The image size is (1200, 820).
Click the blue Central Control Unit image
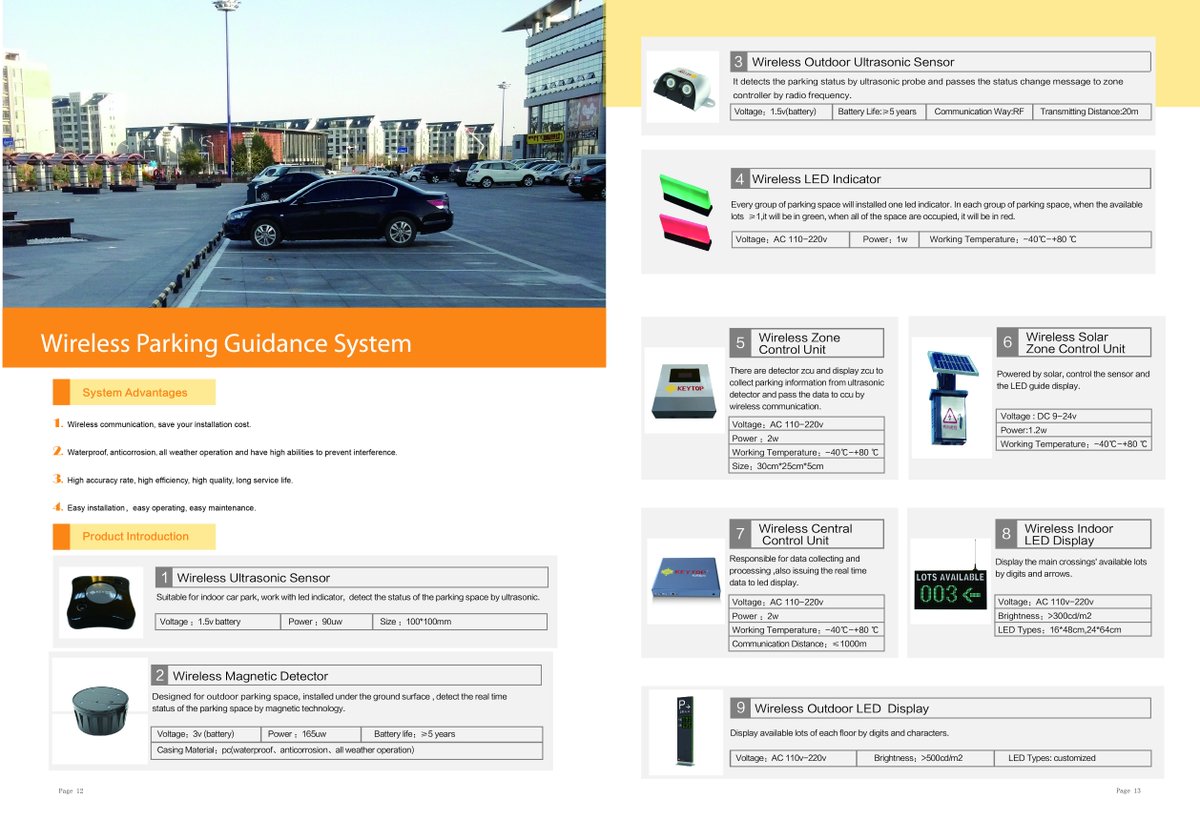(685, 581)
